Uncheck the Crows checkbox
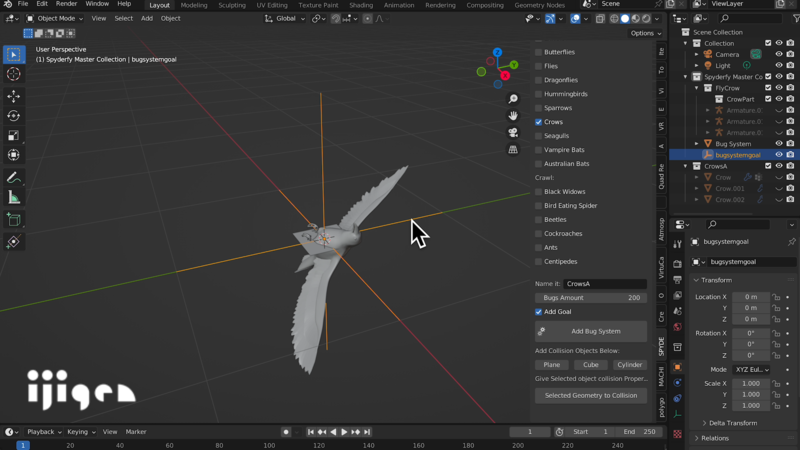This screenshot has width=800, height=450. point(538,122)
